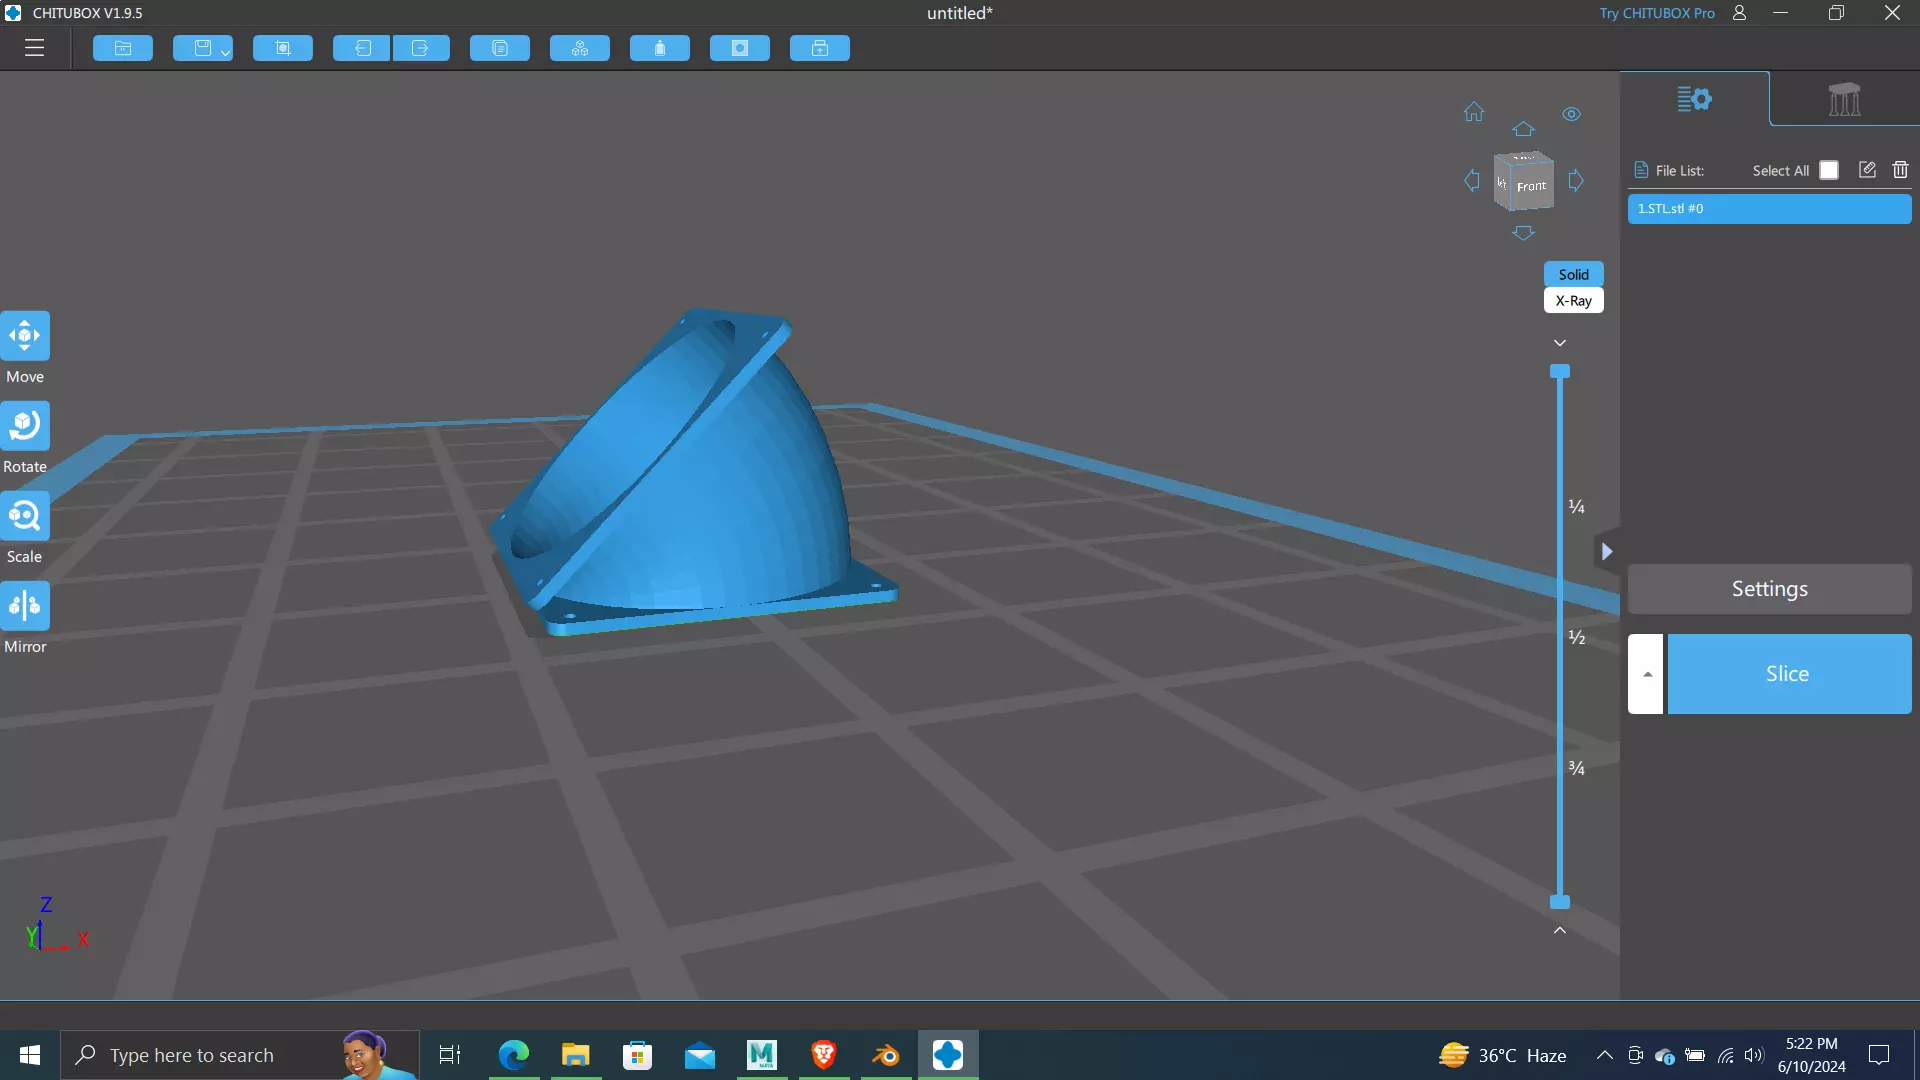Select the Scale tool
Viewport: 1920px width, 1080px height.
coord(25,516)
